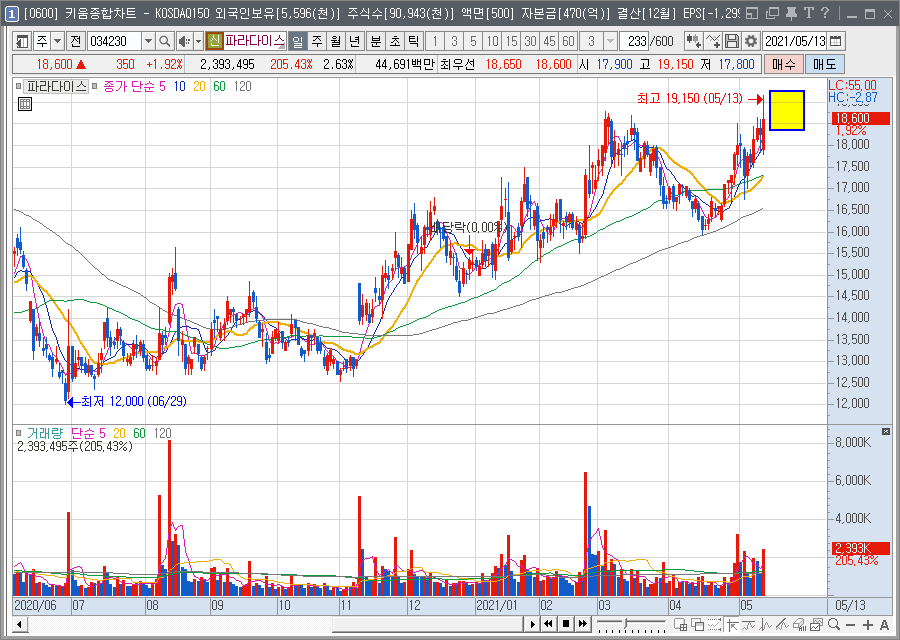Click the 매도 sell button

825,64
